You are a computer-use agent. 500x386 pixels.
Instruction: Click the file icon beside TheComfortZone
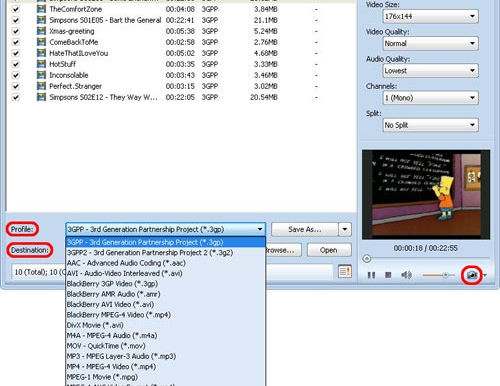41,9
